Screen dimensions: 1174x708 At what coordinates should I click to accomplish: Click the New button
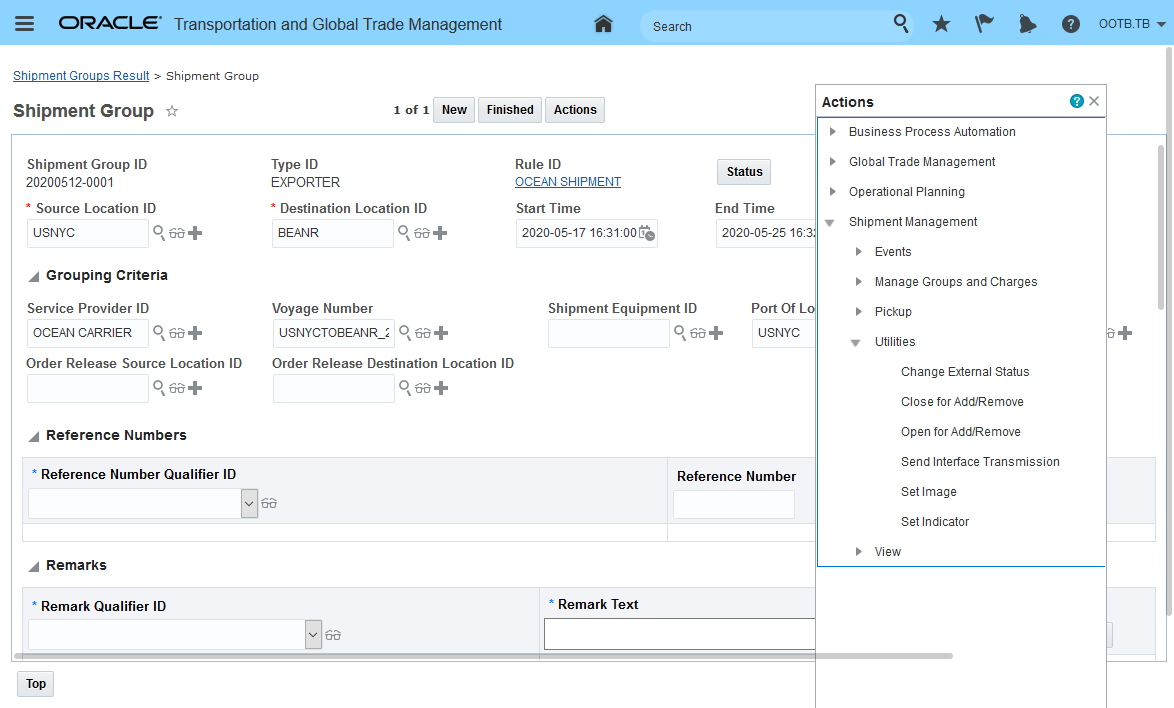454,110
